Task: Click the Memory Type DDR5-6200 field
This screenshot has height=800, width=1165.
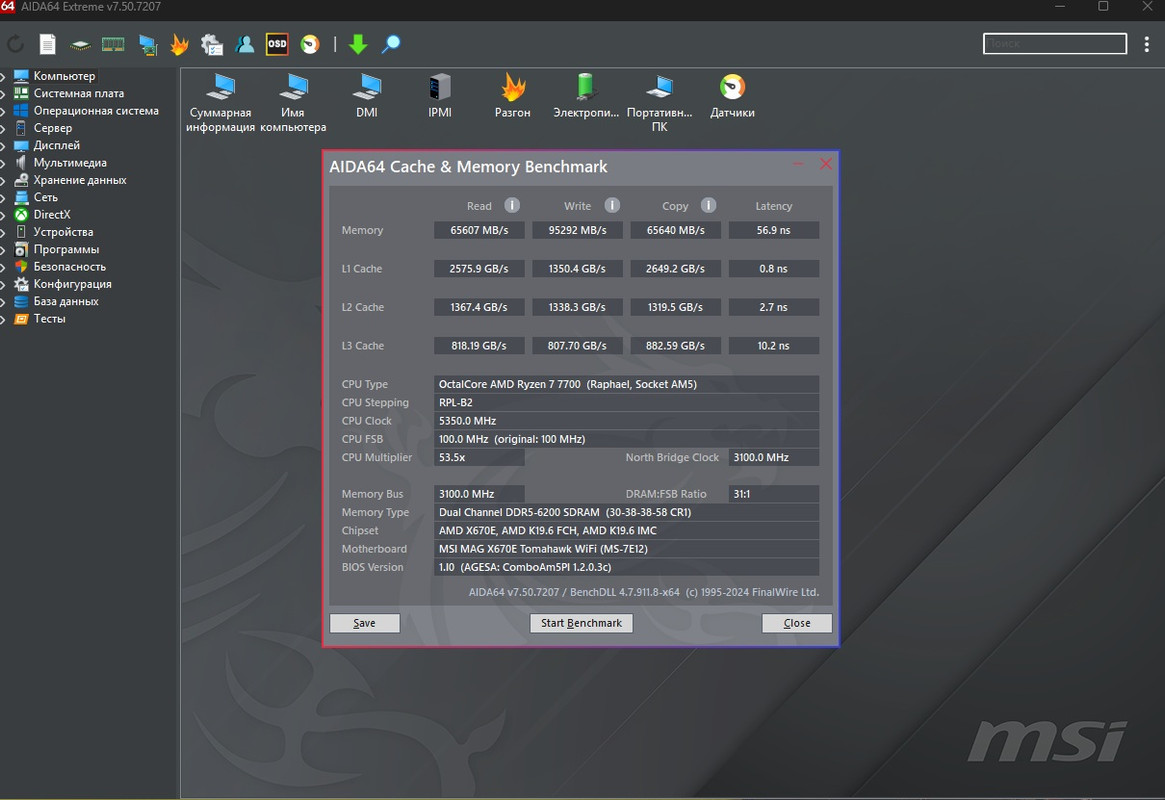Action: (x=626, y=513)
